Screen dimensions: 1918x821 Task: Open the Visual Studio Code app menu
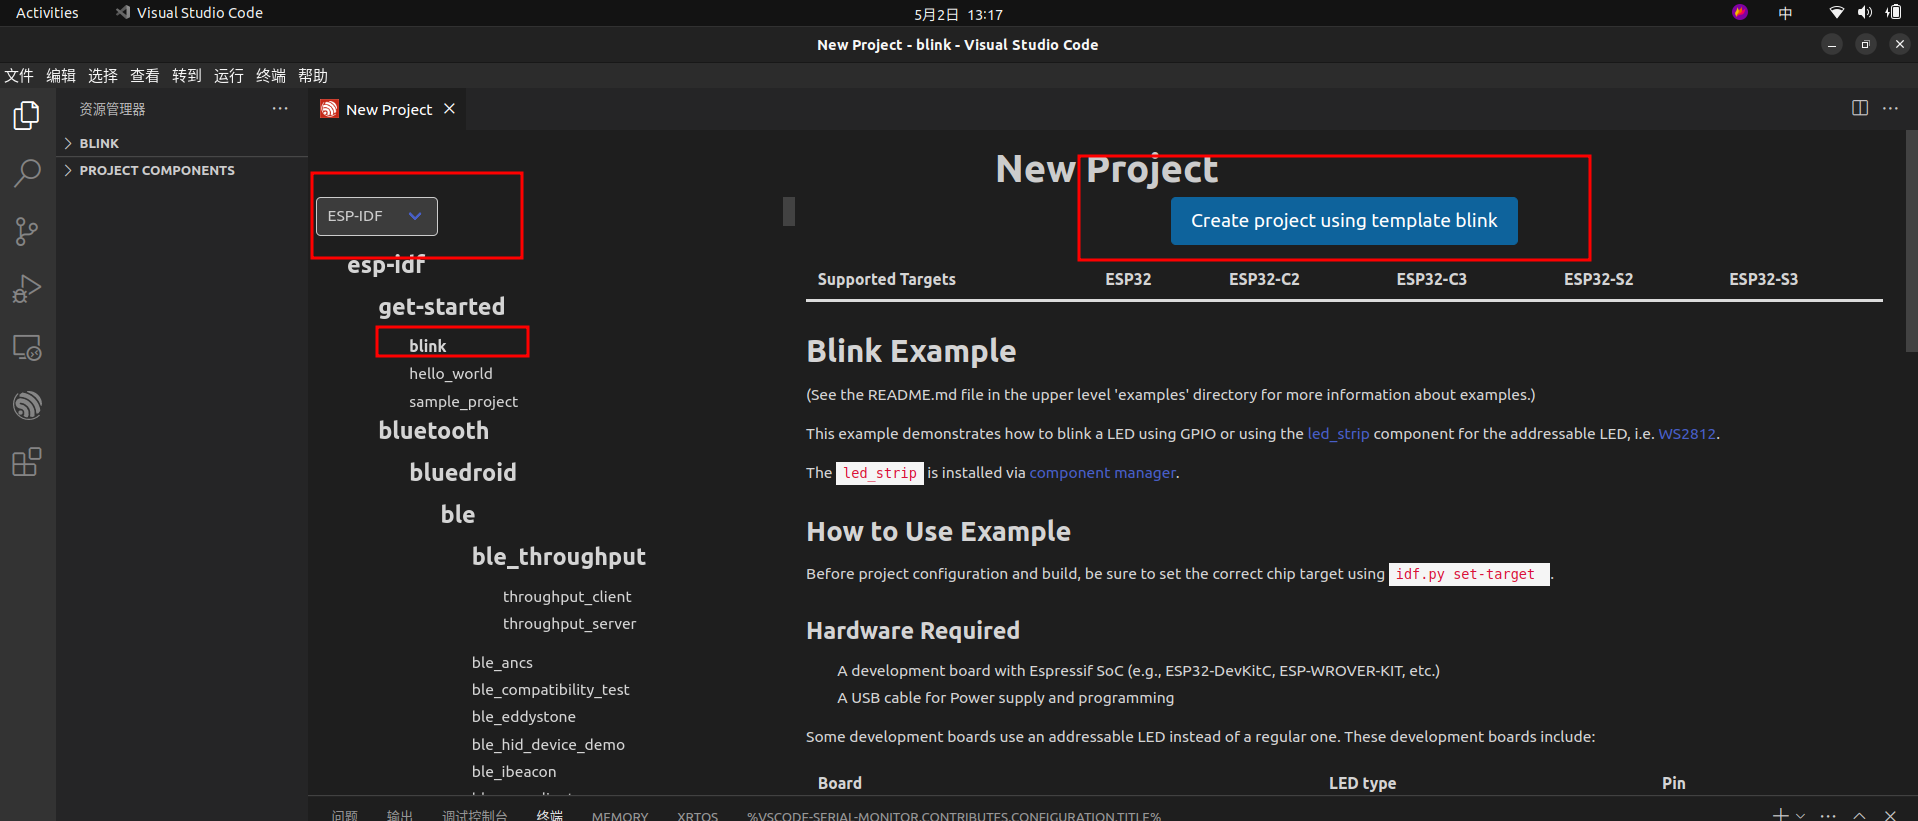189,13
